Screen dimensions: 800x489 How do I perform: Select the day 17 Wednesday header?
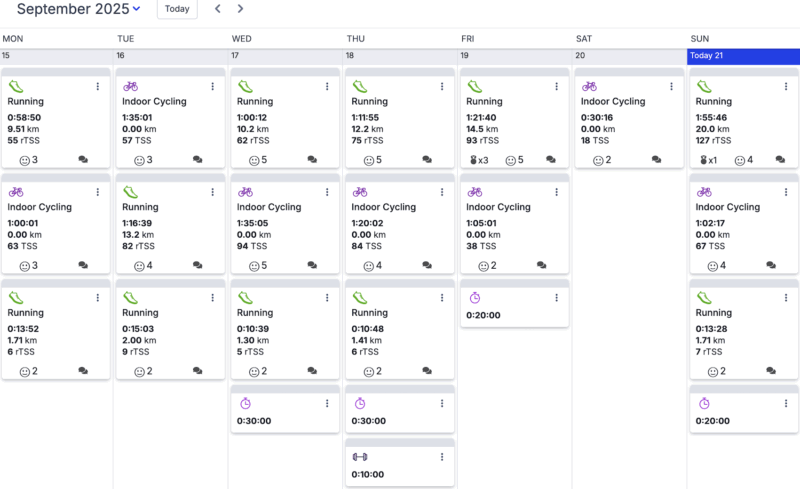point(285,56)
